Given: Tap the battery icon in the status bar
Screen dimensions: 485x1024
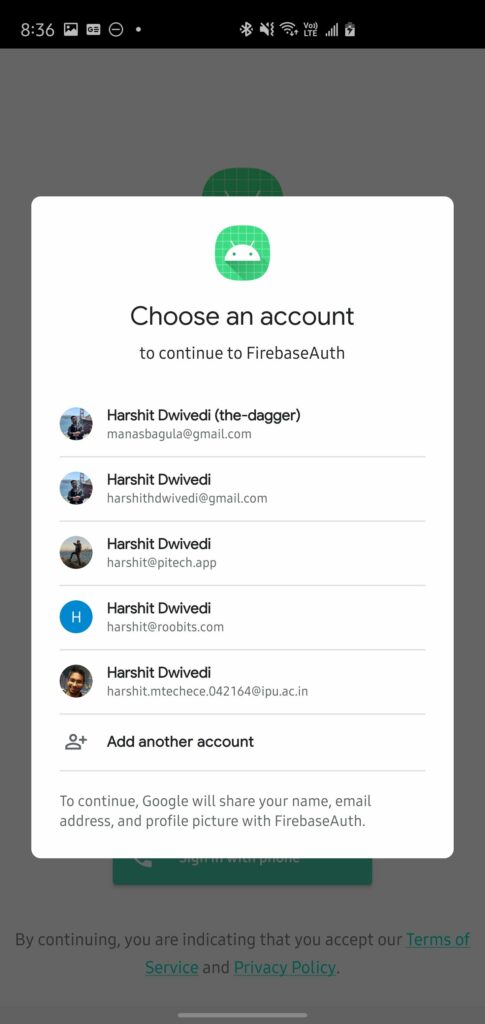Looking at the screenshot, I should (x=350, y=29).
